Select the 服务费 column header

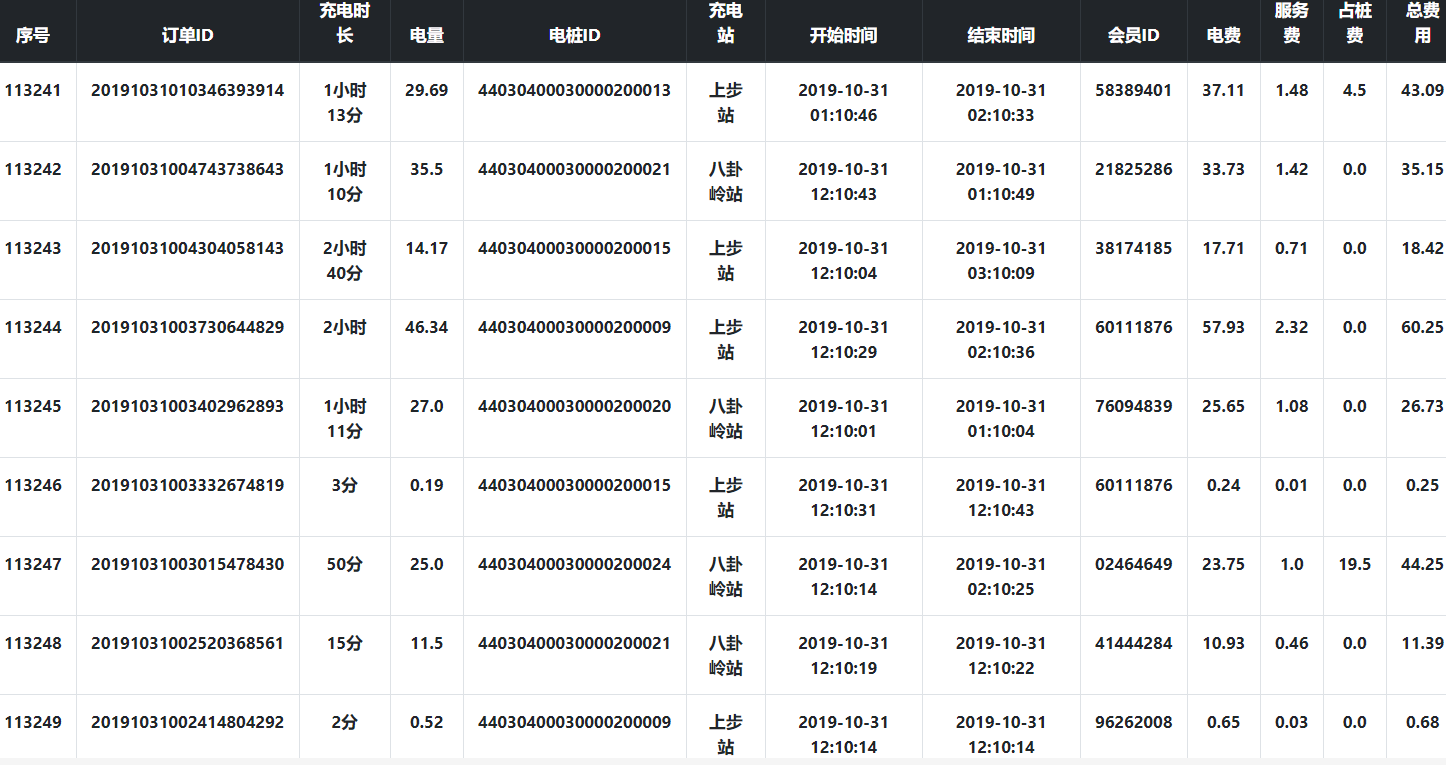1291,23
